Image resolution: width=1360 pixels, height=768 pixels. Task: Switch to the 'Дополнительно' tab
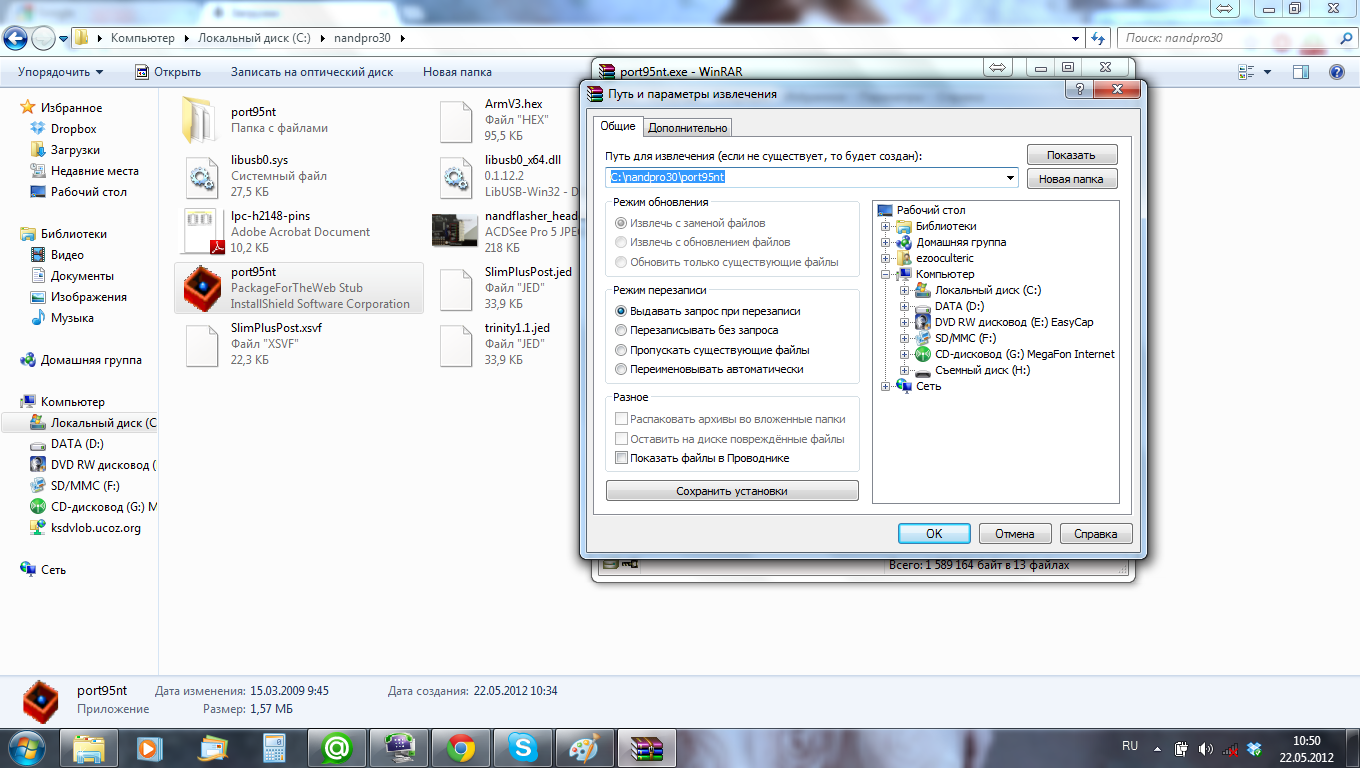pyautogui.click(x=688, y=128)
